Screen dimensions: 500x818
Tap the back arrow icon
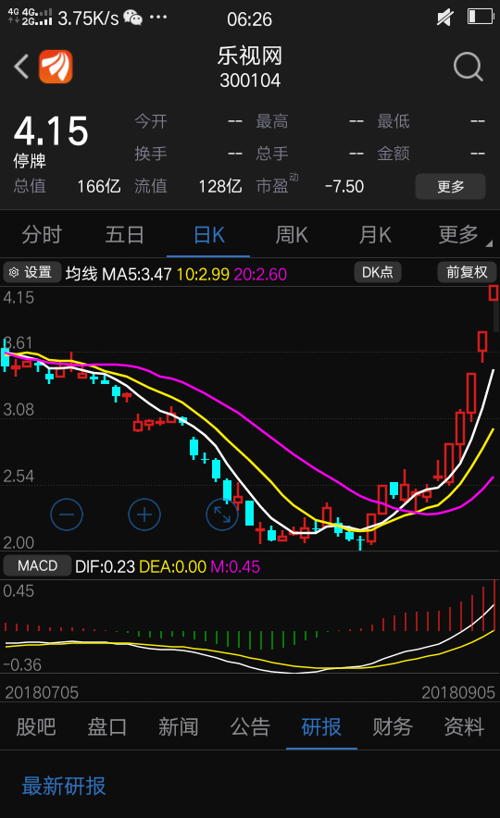click(21, 67)
